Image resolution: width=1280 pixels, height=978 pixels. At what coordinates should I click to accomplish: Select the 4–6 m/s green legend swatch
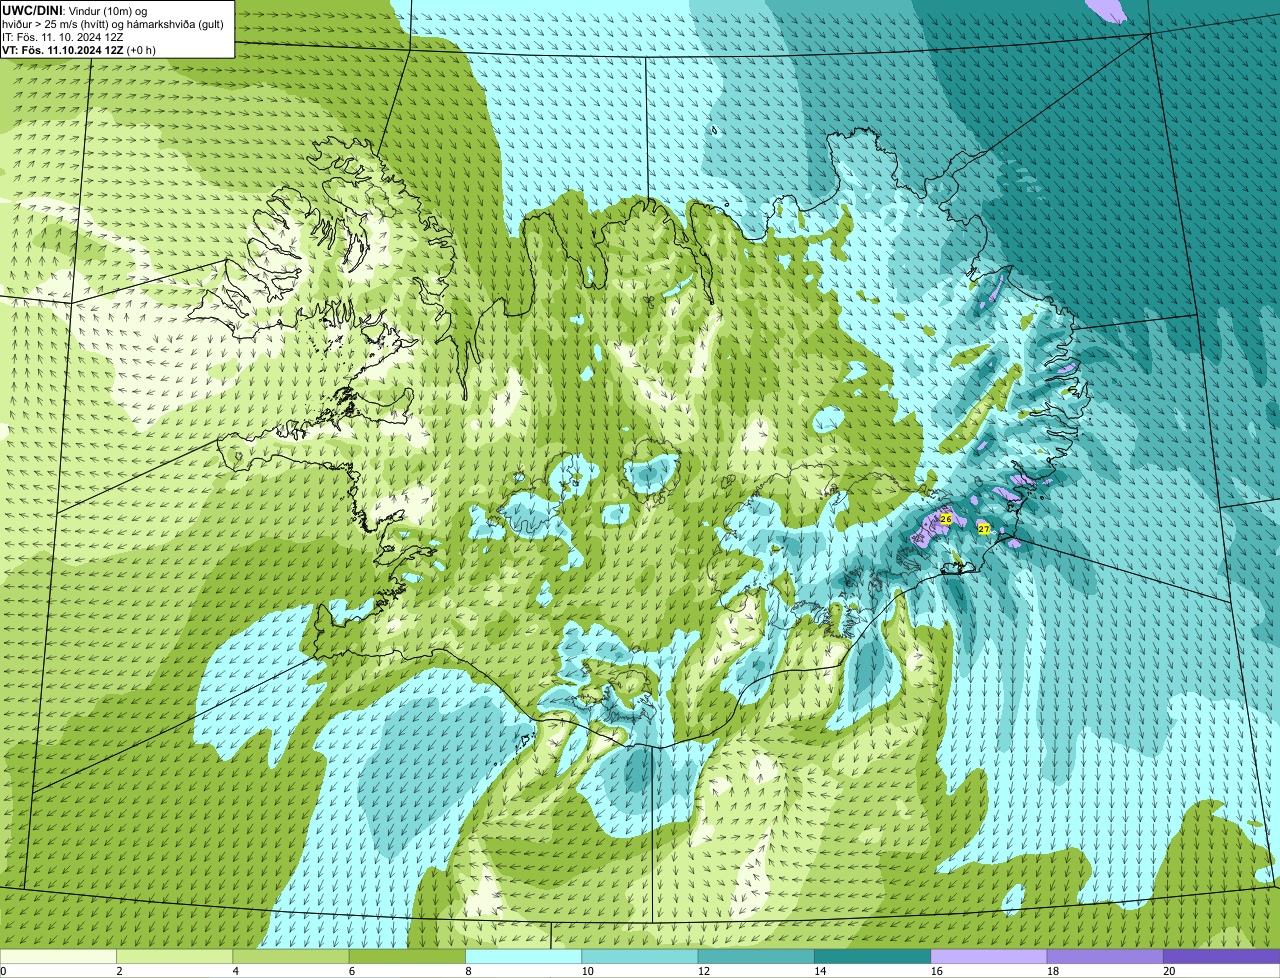[x=291, y=956]
